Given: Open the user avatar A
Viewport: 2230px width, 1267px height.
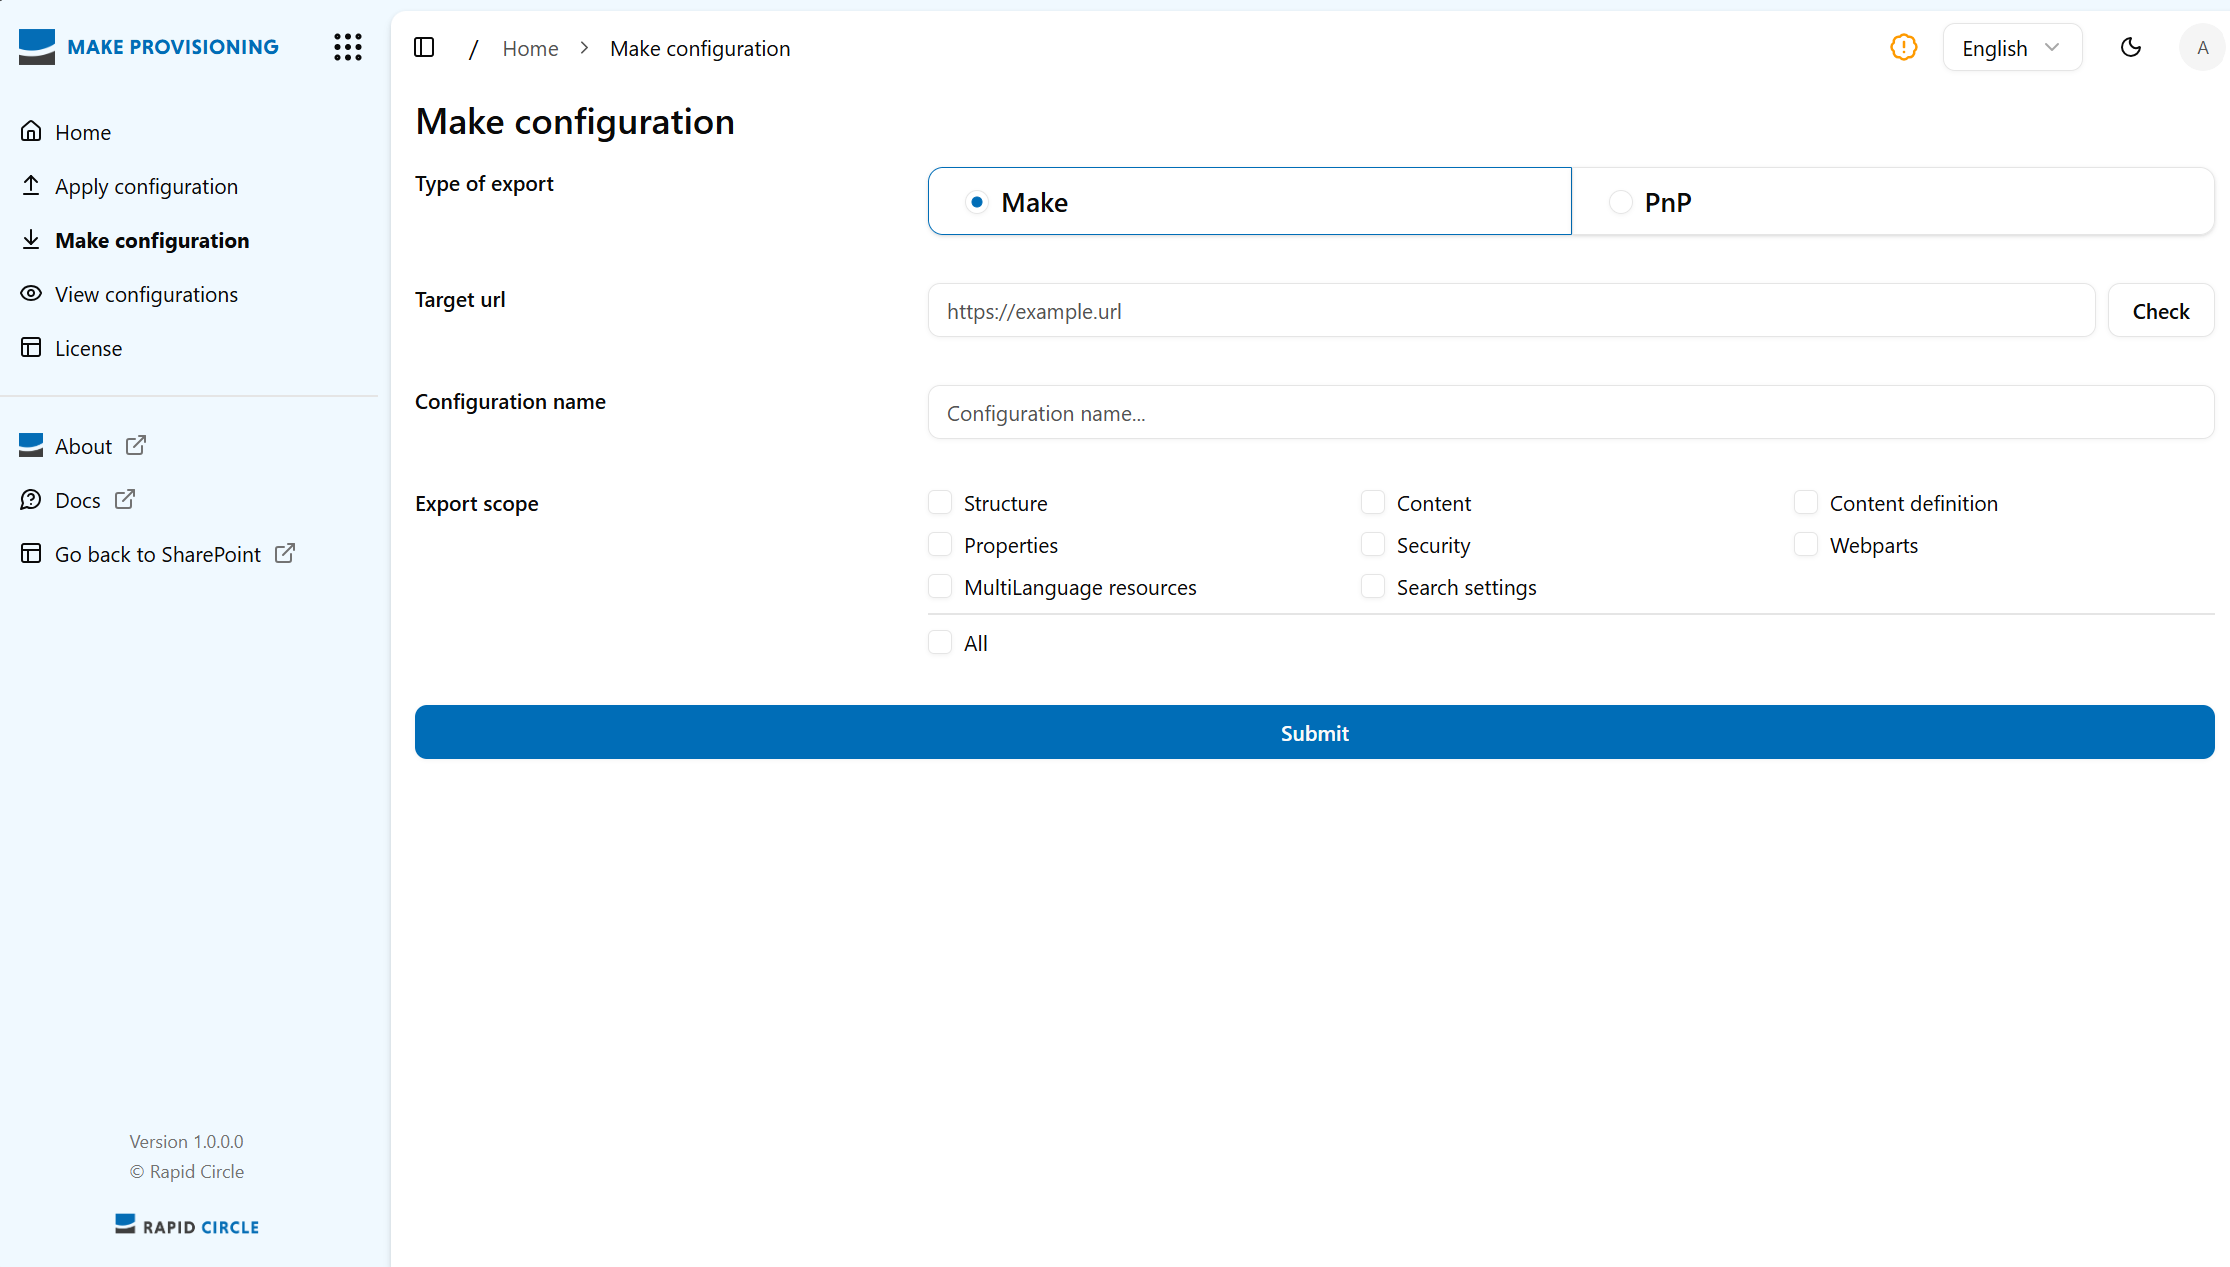Looking at the screenshot, I should [x=2201, y=47].
